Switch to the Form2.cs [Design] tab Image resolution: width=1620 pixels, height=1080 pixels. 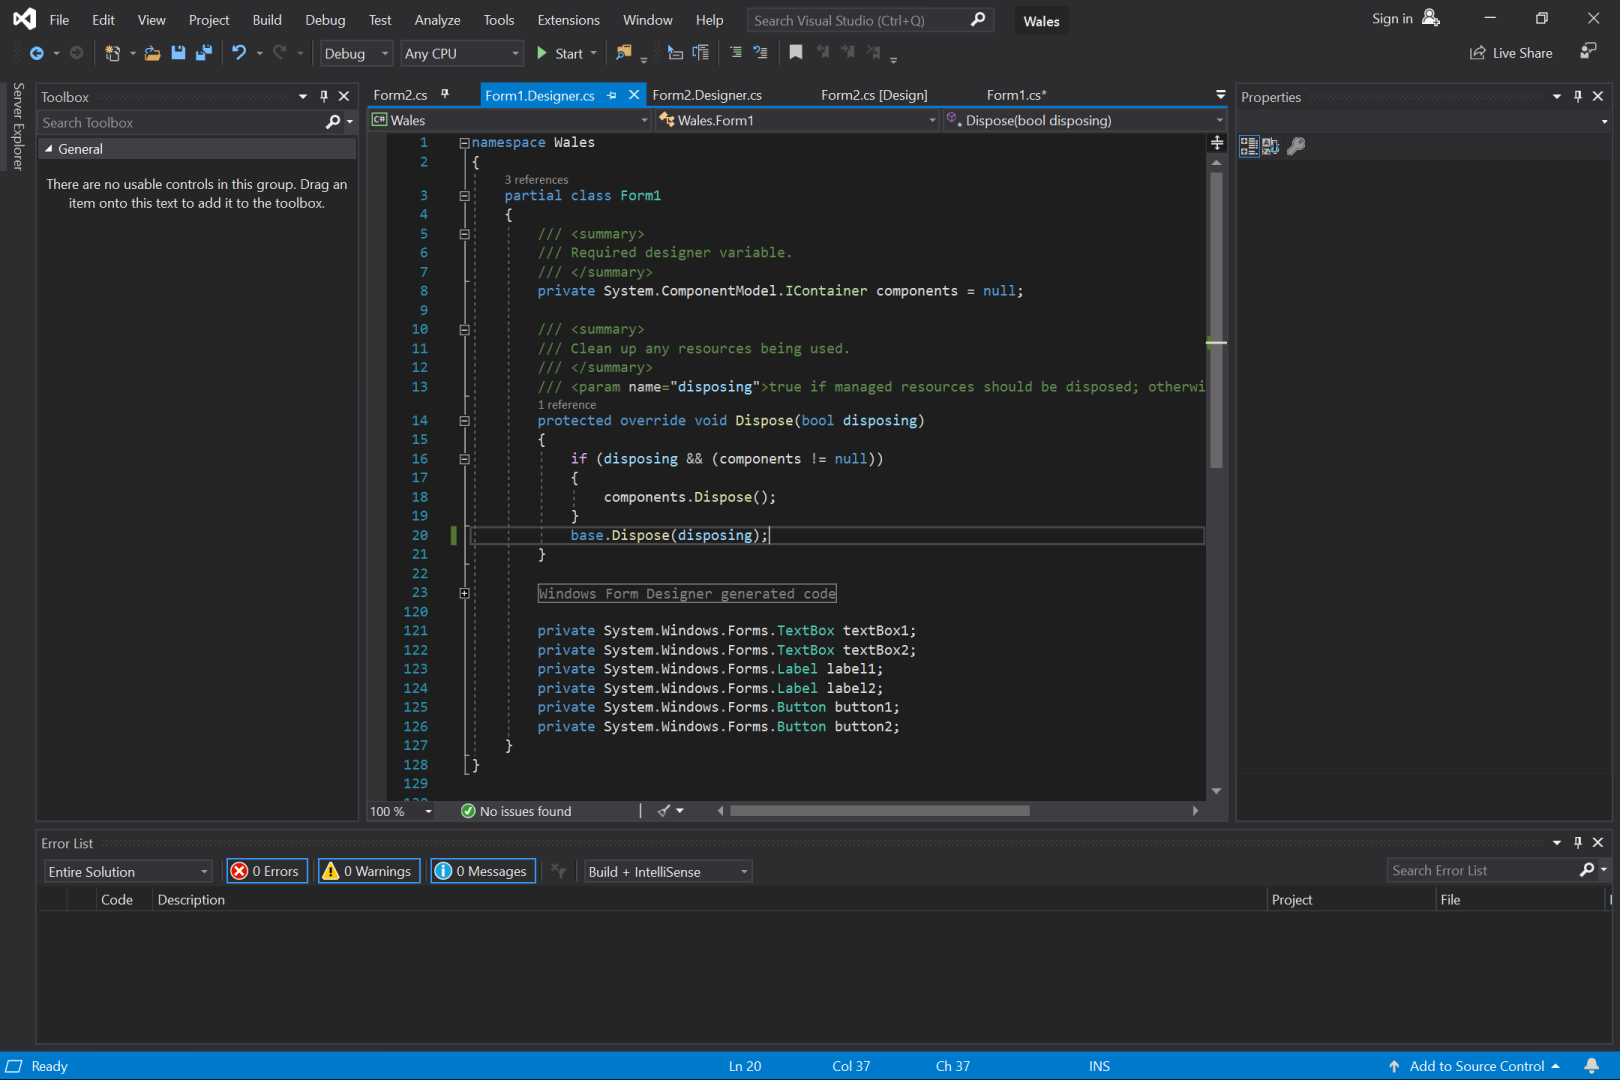(873, 95)
